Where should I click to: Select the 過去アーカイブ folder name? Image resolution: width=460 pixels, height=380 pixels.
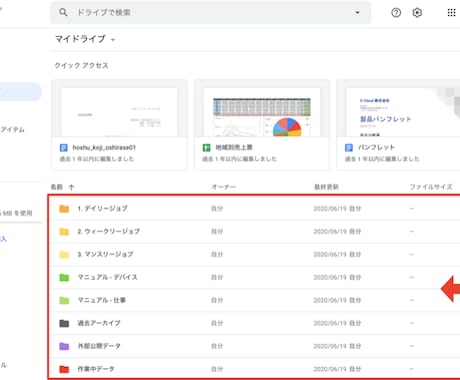(99, 323)
